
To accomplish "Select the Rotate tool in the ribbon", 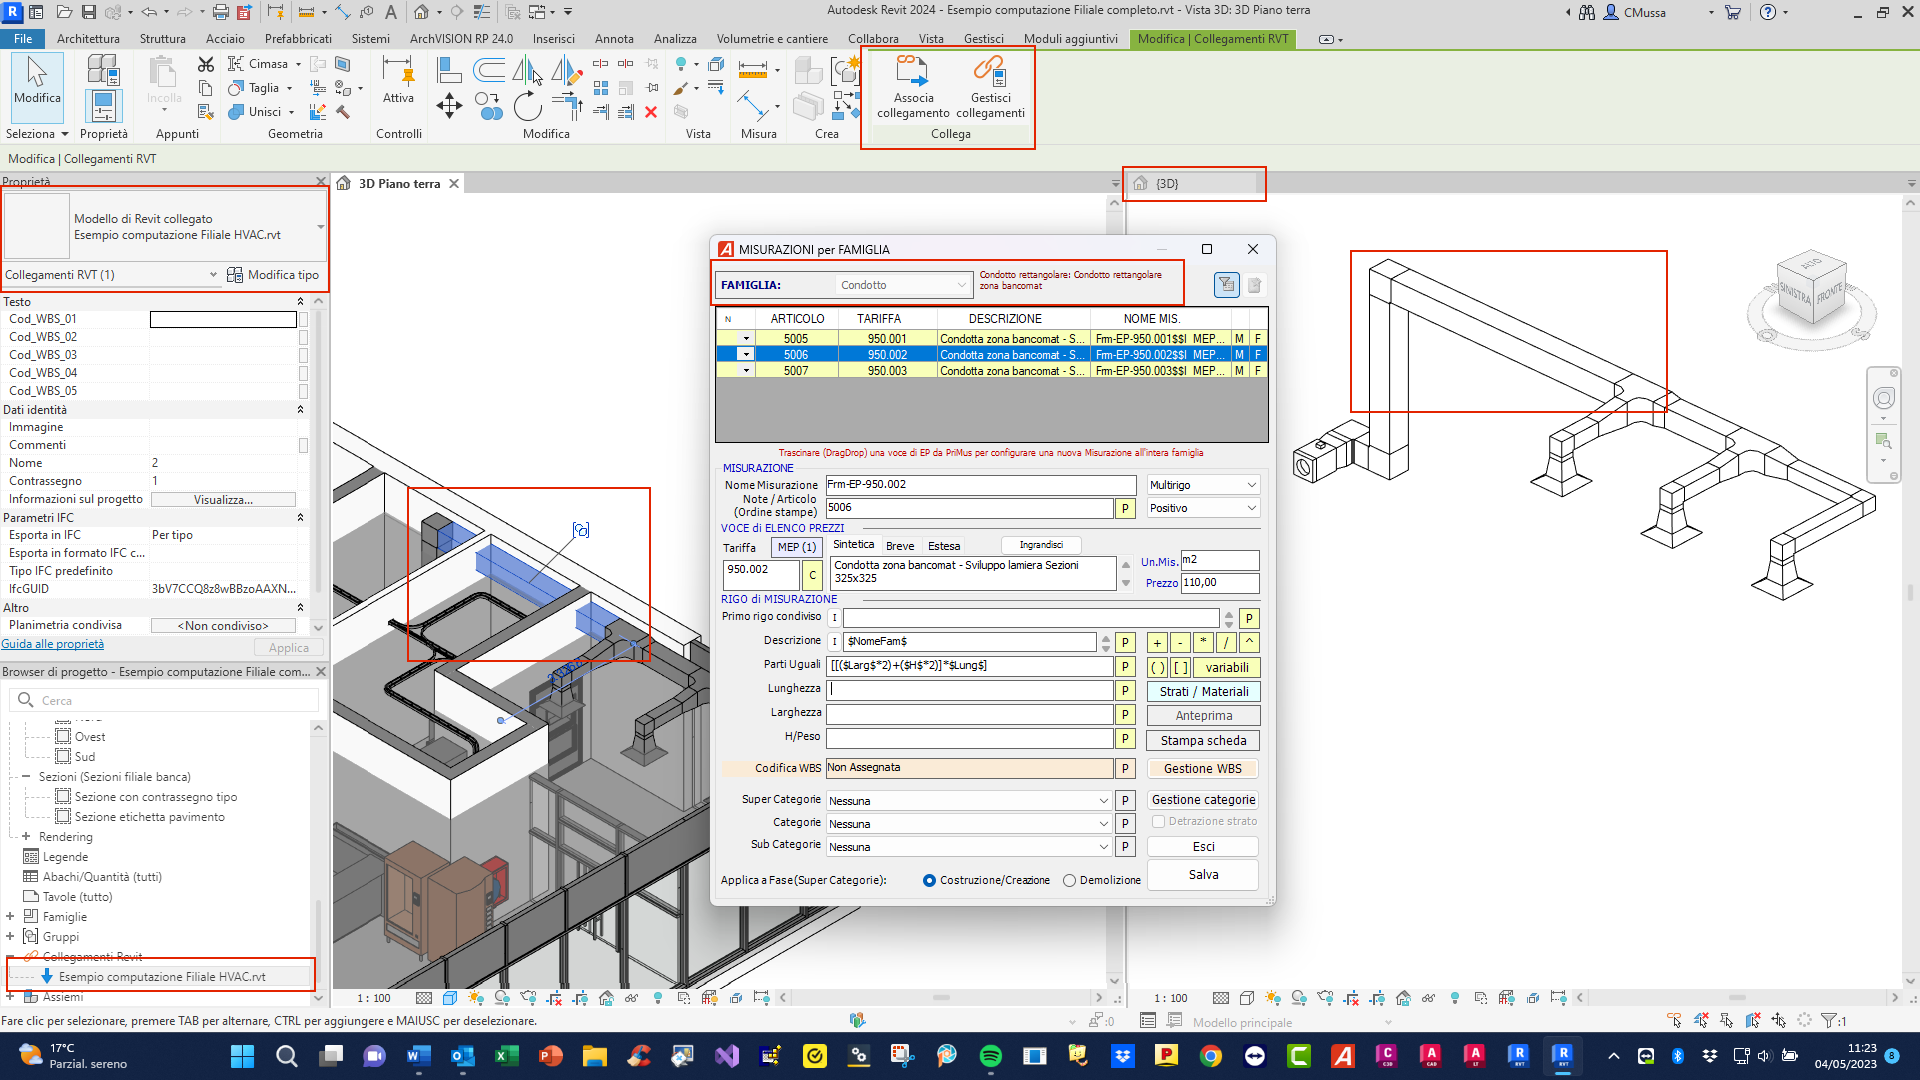I will click(x=528, y=106).
